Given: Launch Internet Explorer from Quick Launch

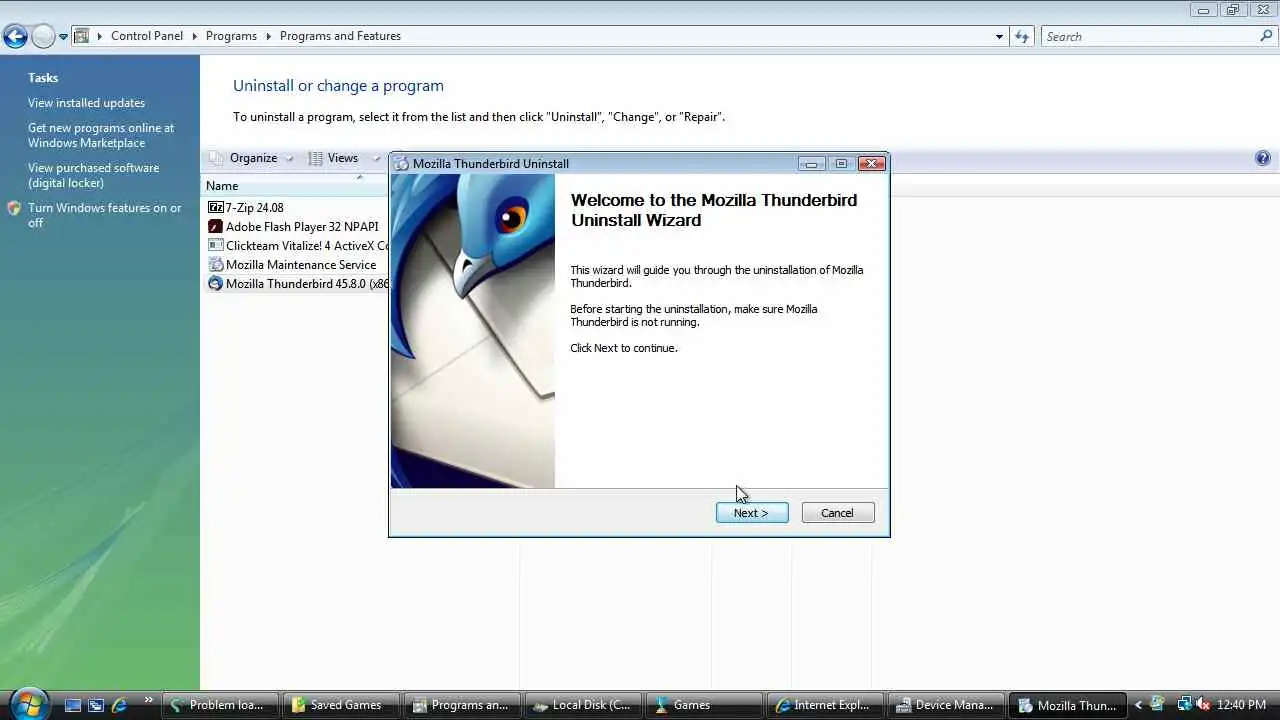Looking at the screenshot, I should coord(119,705).
